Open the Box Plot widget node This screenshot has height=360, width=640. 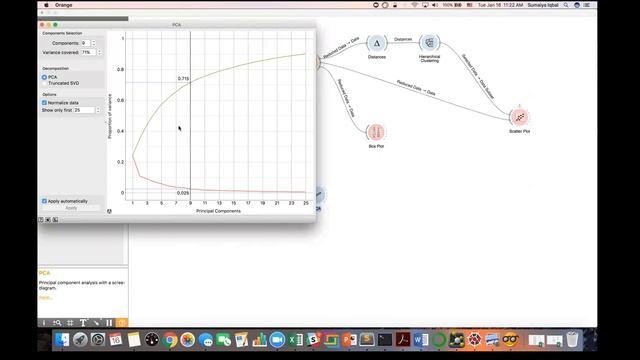(376, 132)
